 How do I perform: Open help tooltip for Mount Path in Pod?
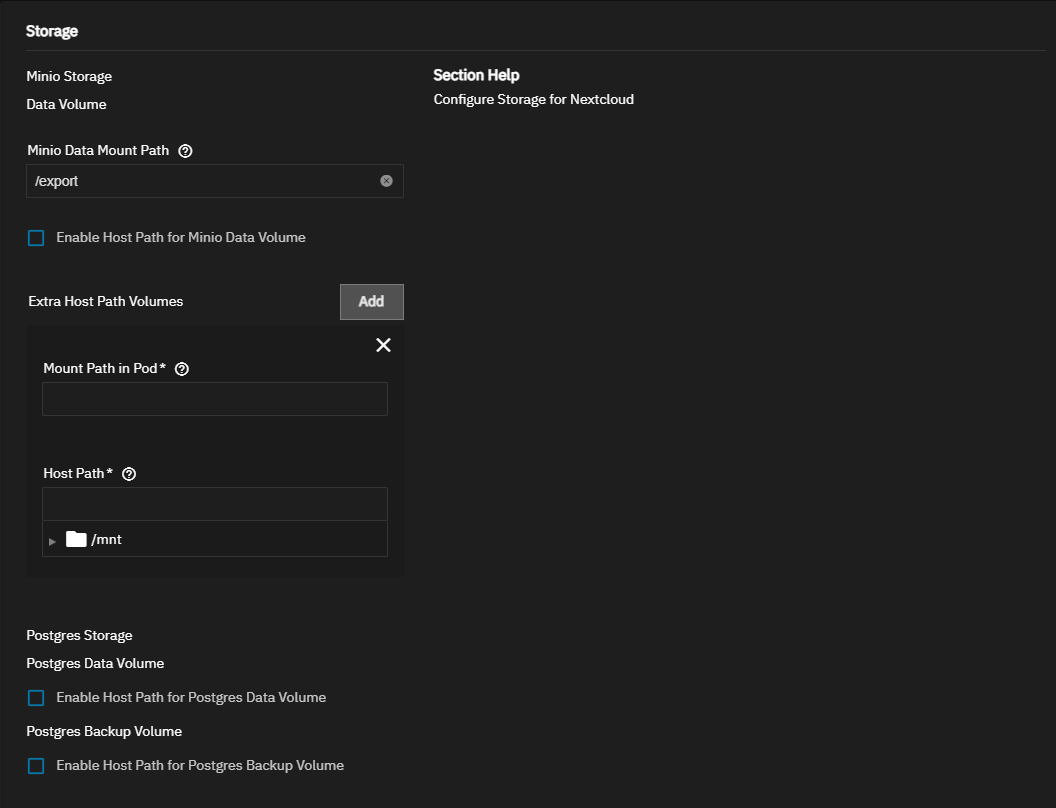[182, 369]
